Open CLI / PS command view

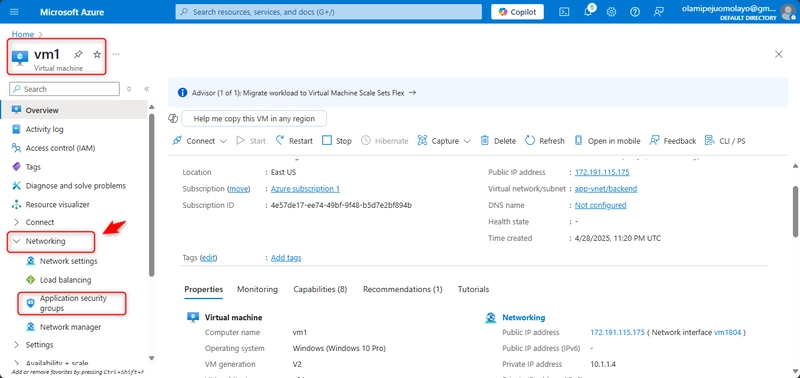click(x=725, y=141)
